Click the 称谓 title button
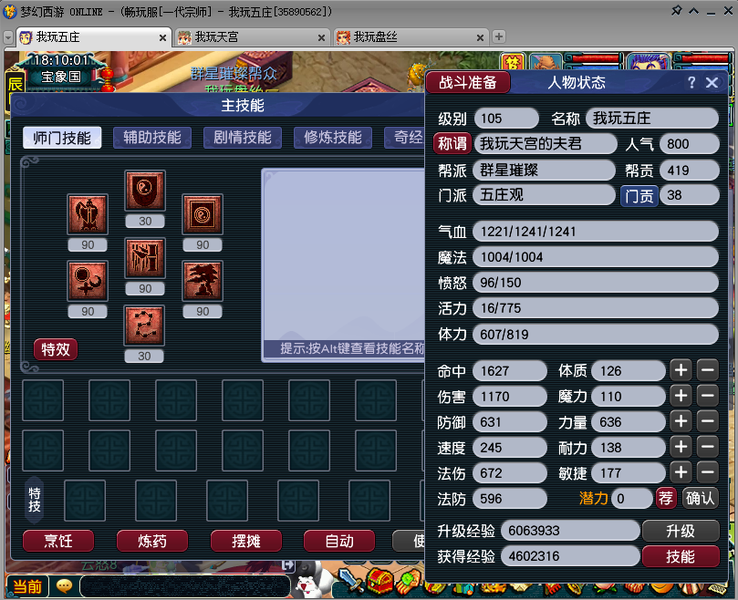 coord(452,144)
